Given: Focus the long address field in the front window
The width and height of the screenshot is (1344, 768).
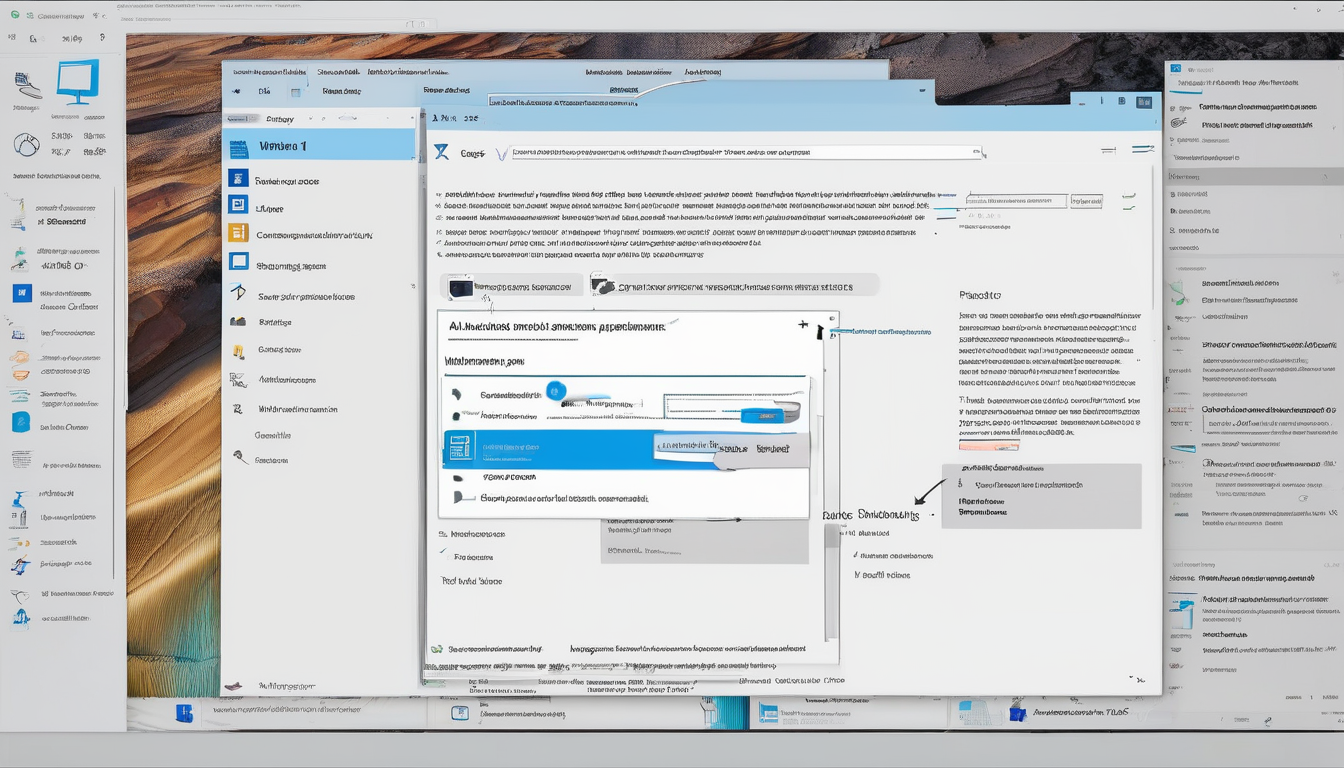Looking at the screenshot, I should [x=748, y=153].
